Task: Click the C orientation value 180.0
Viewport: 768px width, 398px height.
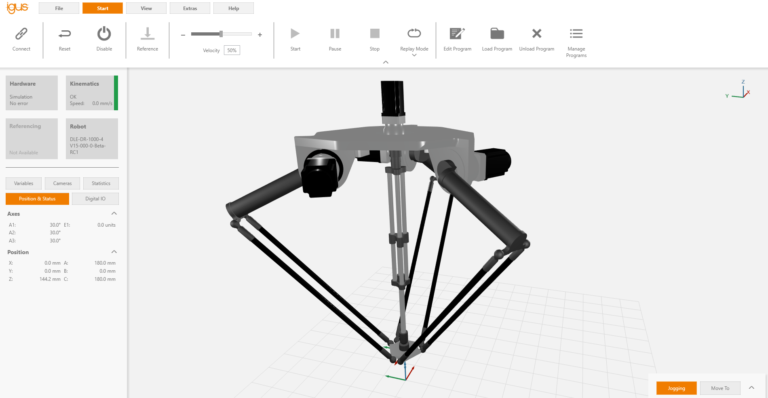Action: pos(105,279)
